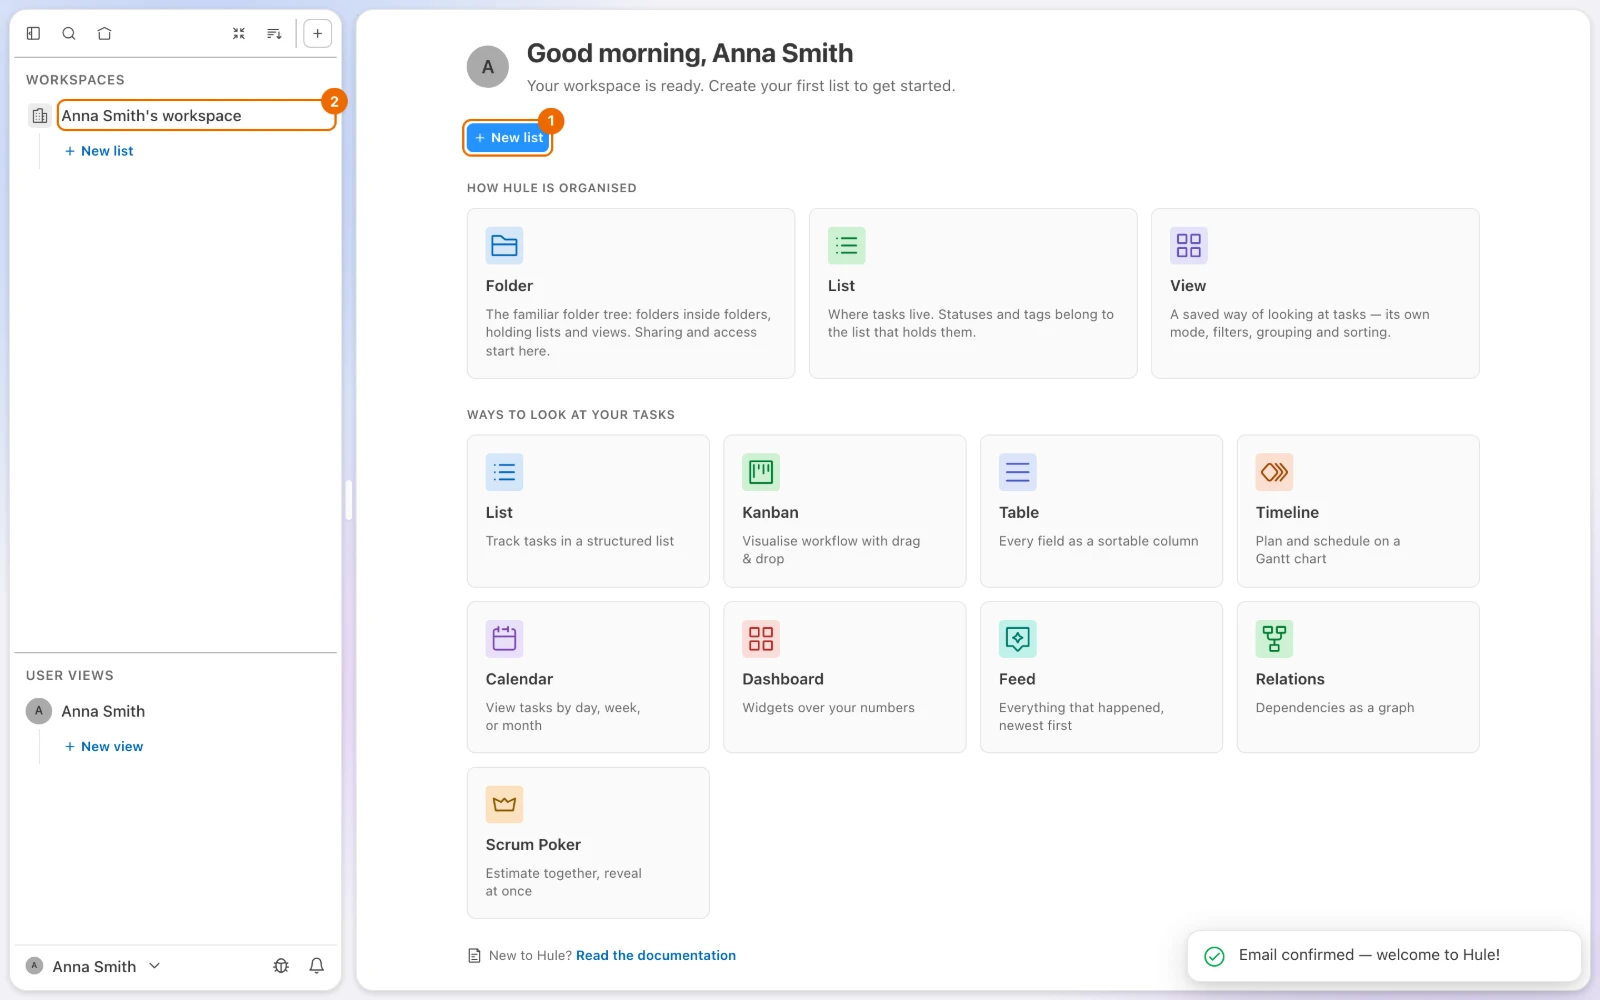
Task: Click the 'WORKSPACES' sidebar label
Action: 75,80
